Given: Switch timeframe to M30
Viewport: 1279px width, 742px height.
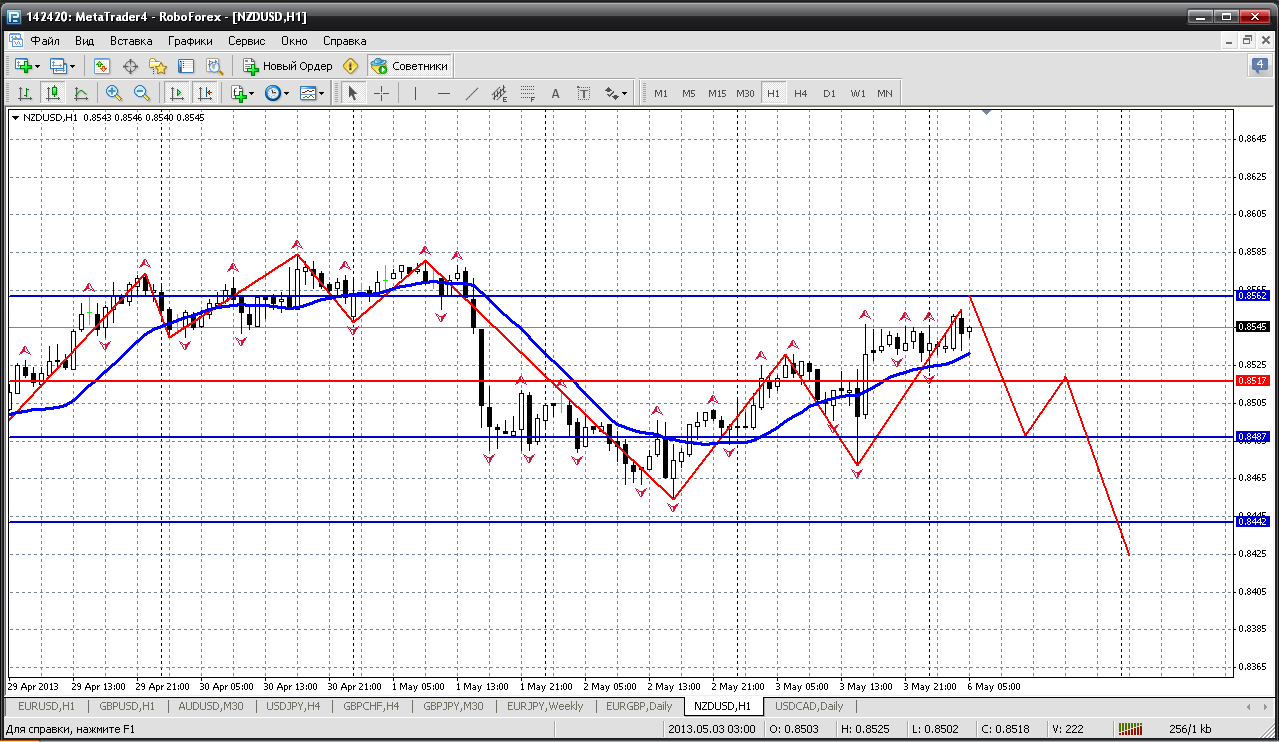Looking at the screenshot, I should [x=745, y=93].
